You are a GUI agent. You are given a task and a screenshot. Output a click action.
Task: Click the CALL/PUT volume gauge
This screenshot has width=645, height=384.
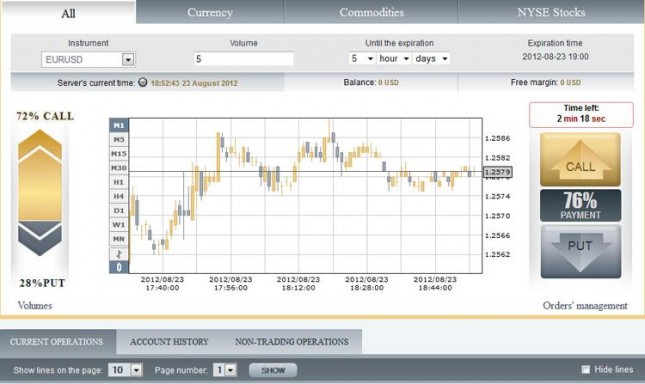40,192
